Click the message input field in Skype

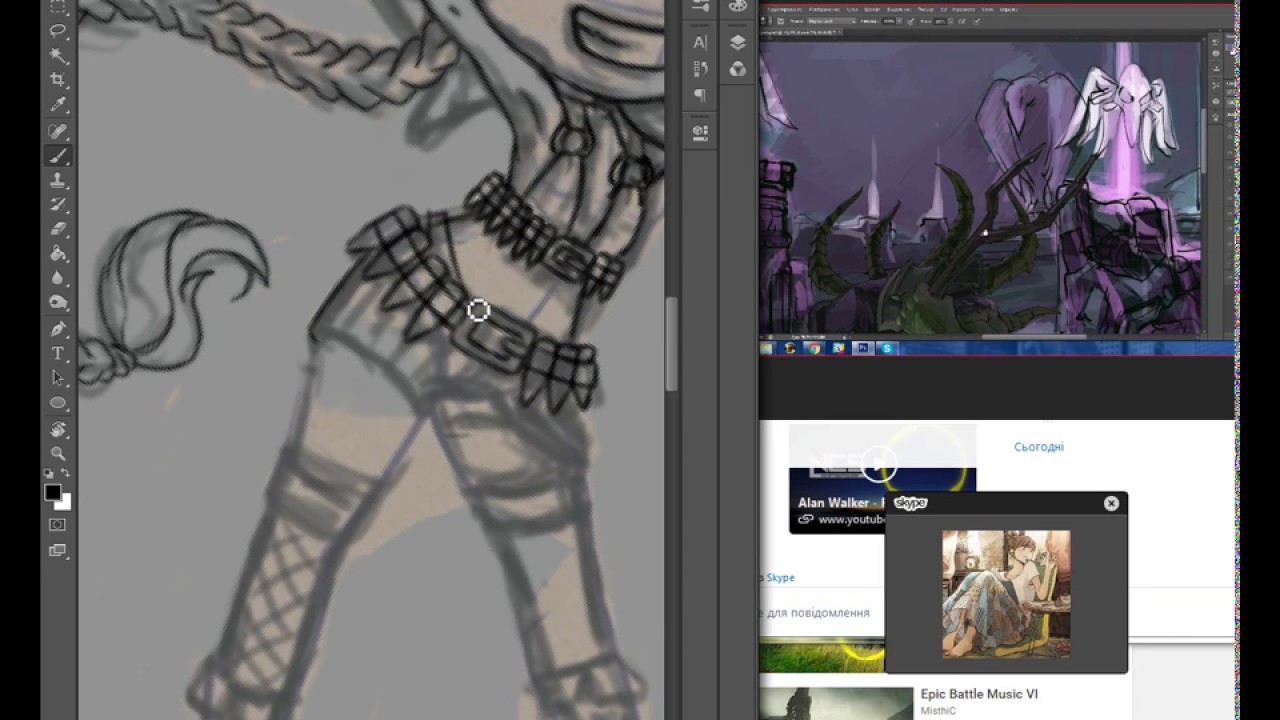click(x=822, y=613)
